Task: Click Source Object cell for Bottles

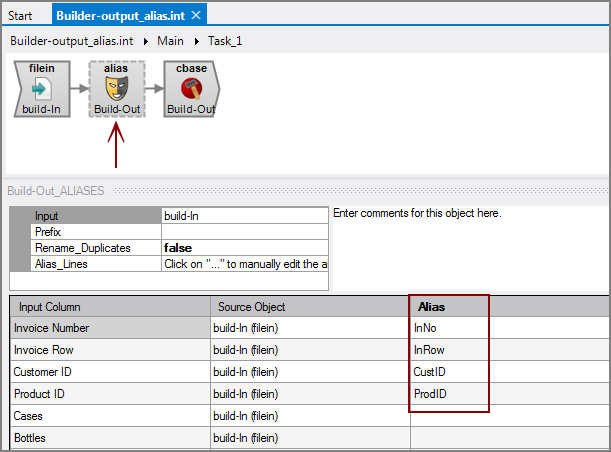Action: point(310,438)
